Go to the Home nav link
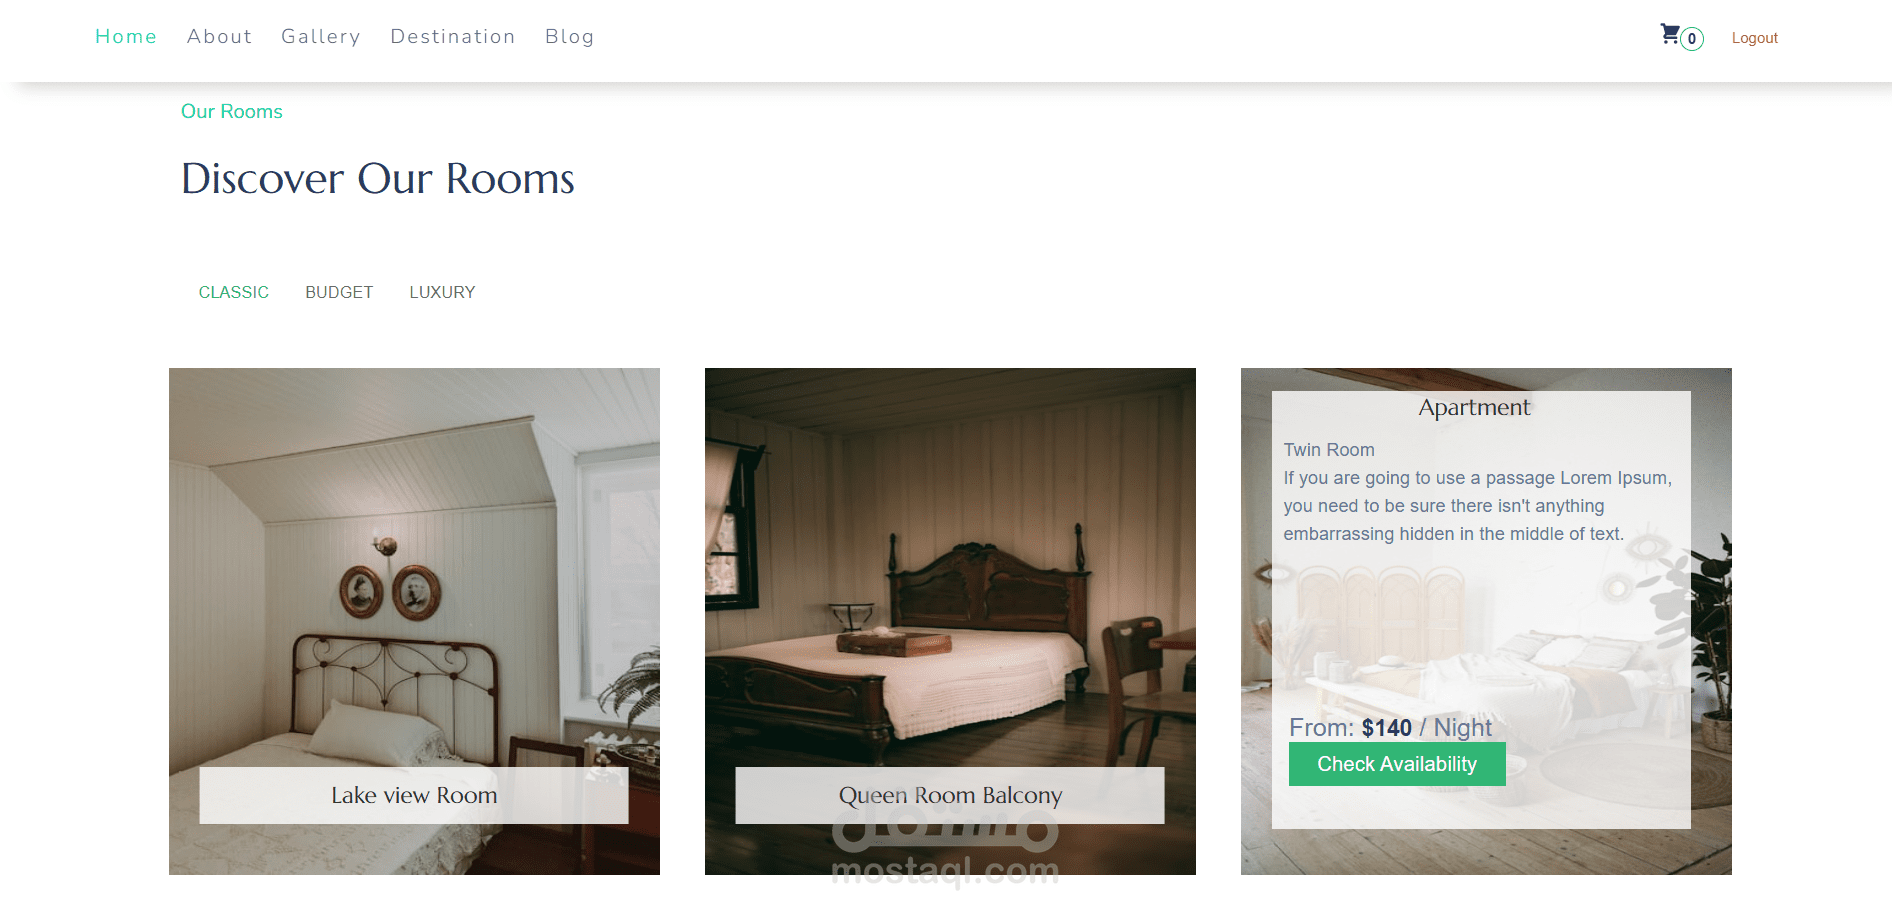The height and width of the screenshot is (909, 1892). 126,37
